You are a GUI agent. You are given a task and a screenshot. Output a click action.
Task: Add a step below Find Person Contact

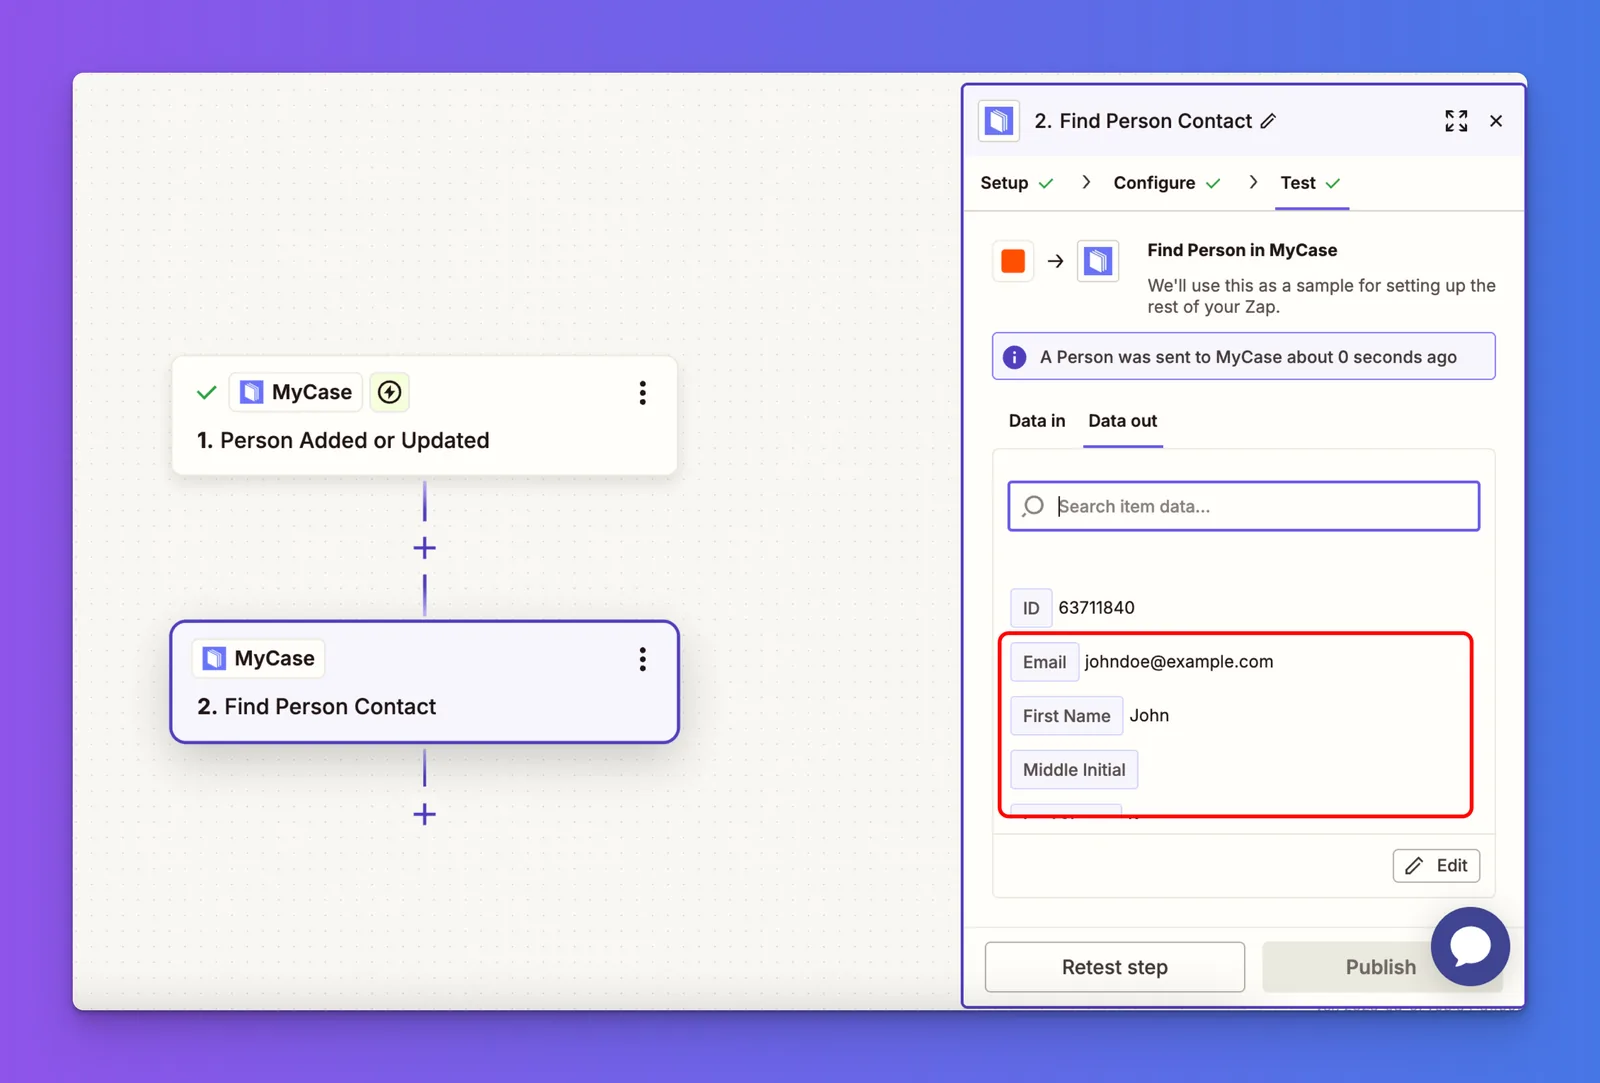[x=425, y=814]
